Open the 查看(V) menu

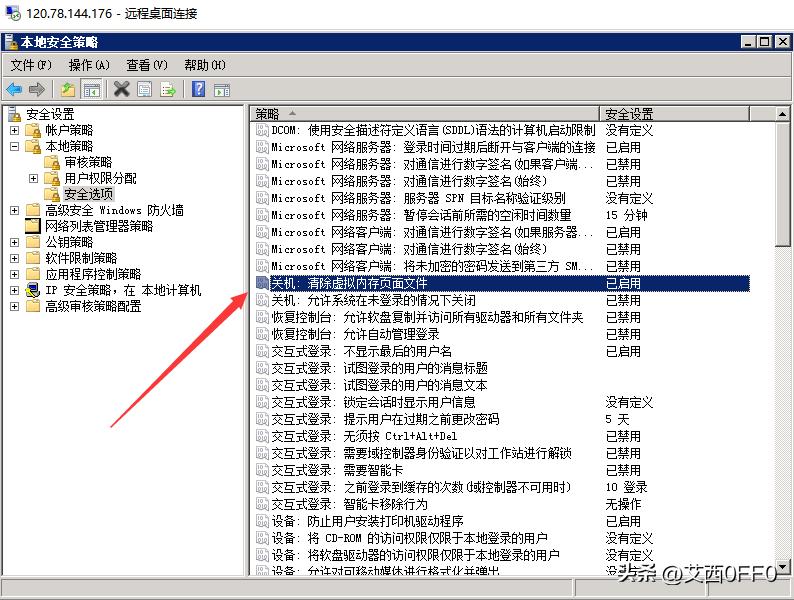click(x=147, y=65)
